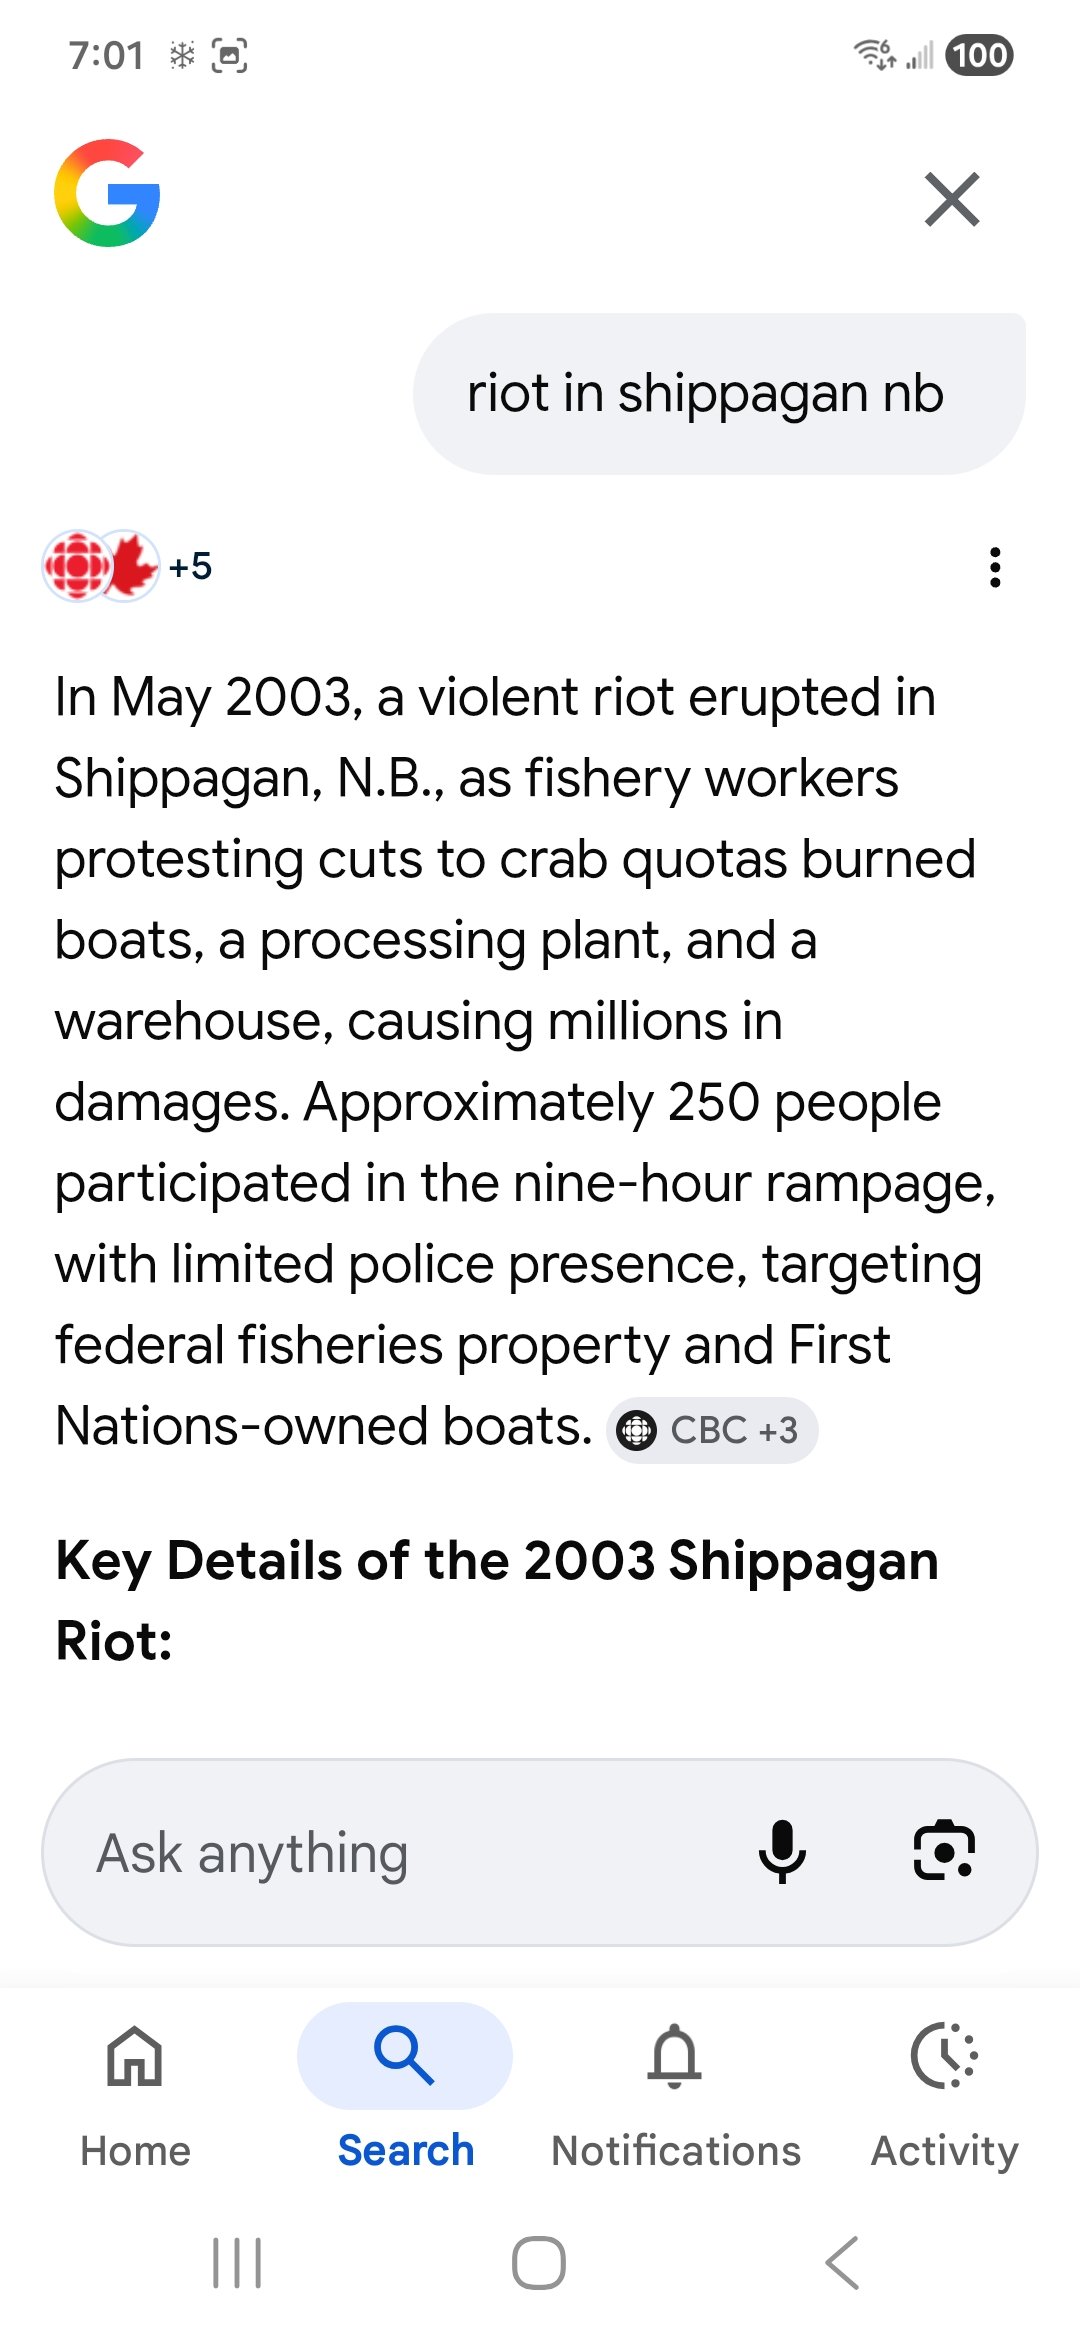This screenshot has width=1080, height=2340.
Task: Tap the microphone voice search icon
Action: pos(782,1851)
